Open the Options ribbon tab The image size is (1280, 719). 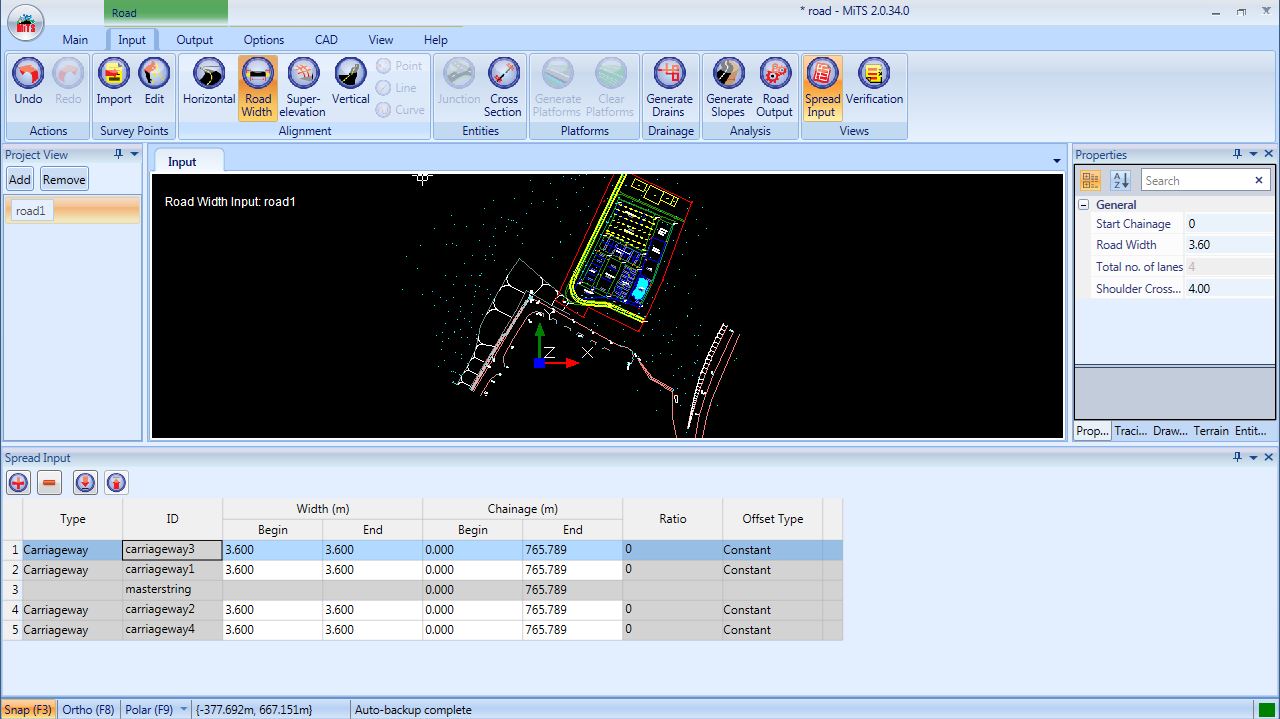pos(264,40)
